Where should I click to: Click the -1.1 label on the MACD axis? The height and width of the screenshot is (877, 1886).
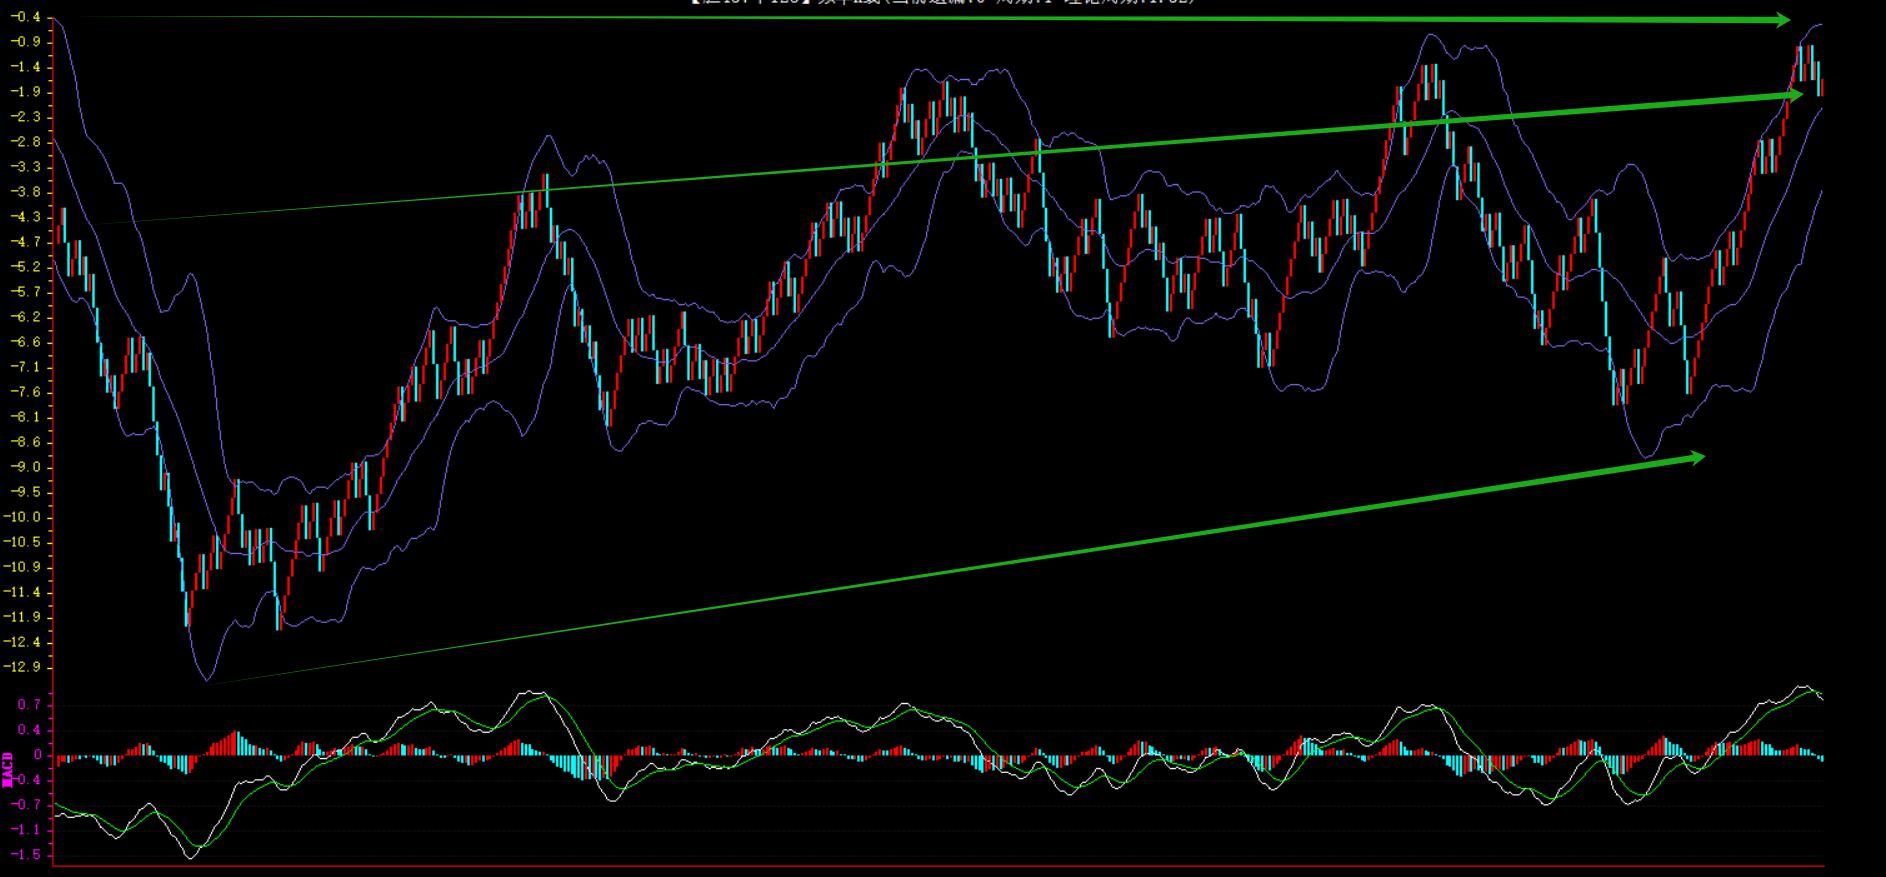[28, 830]
